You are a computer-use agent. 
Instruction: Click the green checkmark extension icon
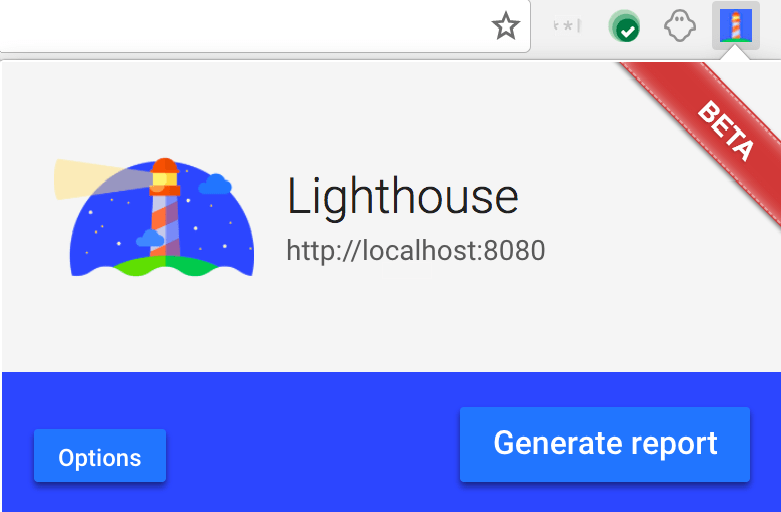coord(624,26)
